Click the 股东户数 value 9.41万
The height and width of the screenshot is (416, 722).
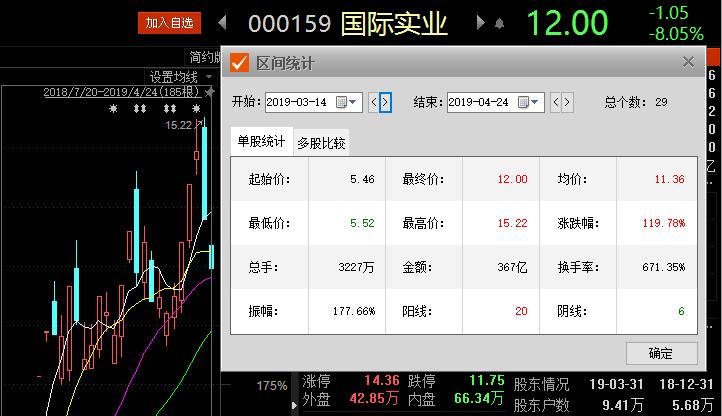[622, 405]
